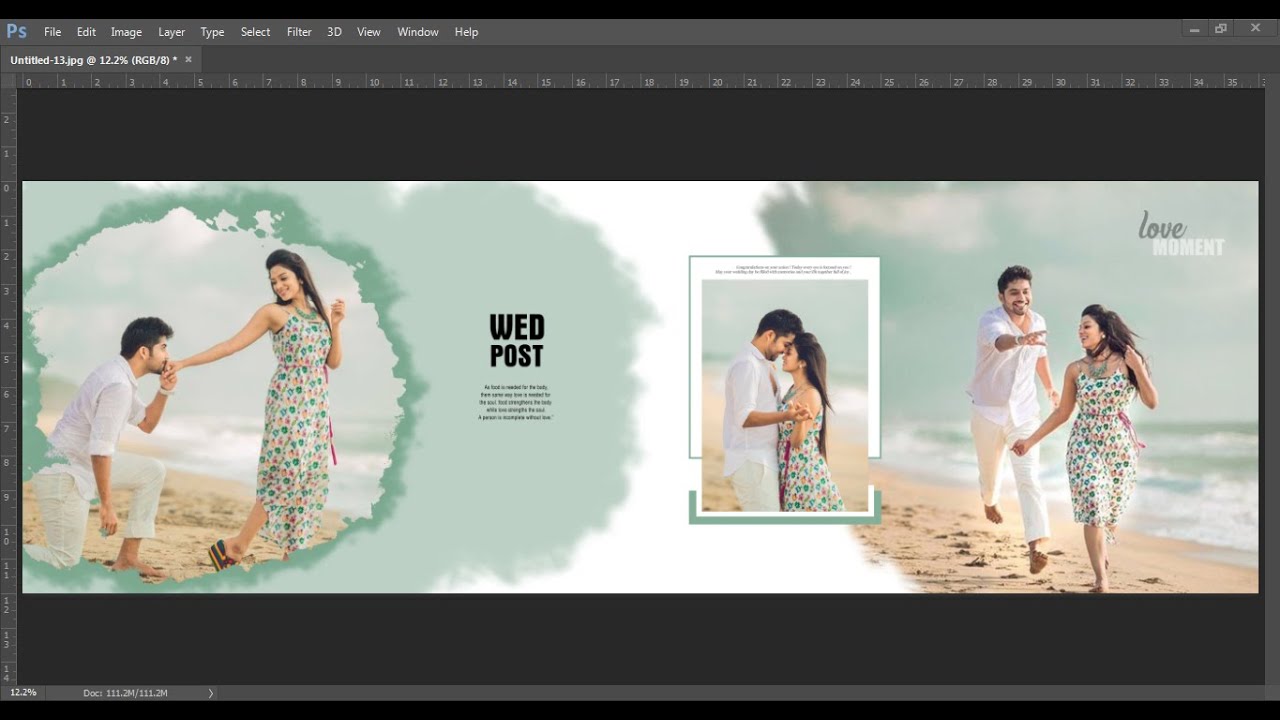The image size is (1280, 720).
Task: Open the Image menu
Action: pyautogui.click(x=126, y=32)
